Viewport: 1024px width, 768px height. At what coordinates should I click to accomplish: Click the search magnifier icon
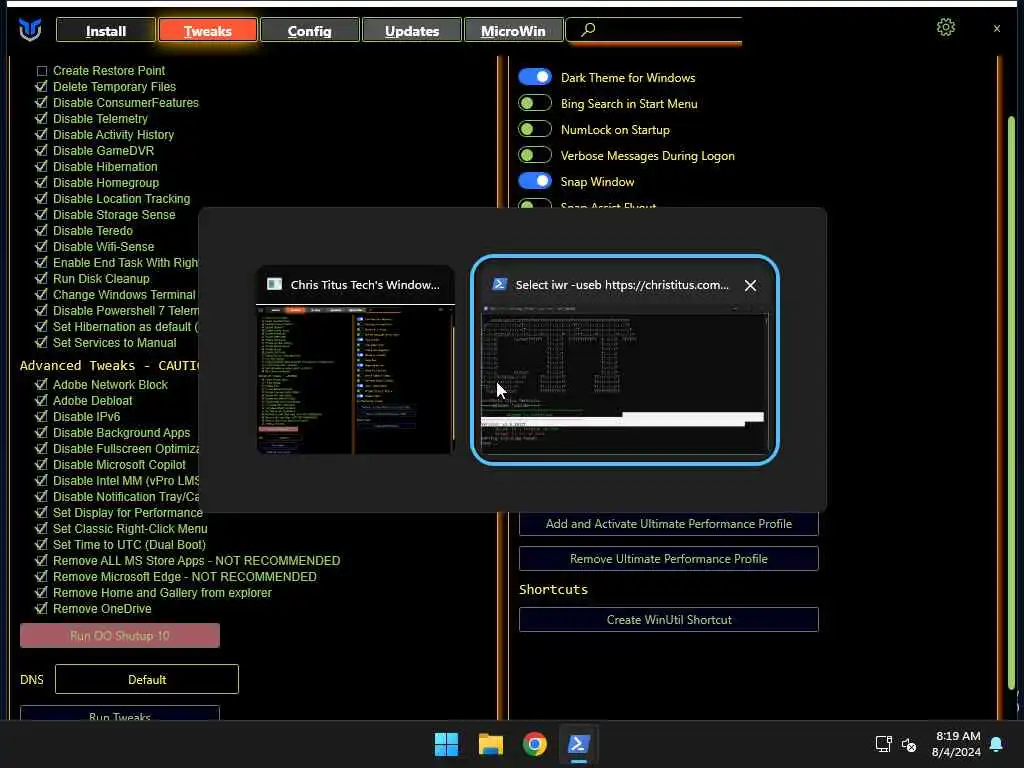point(588,29)
